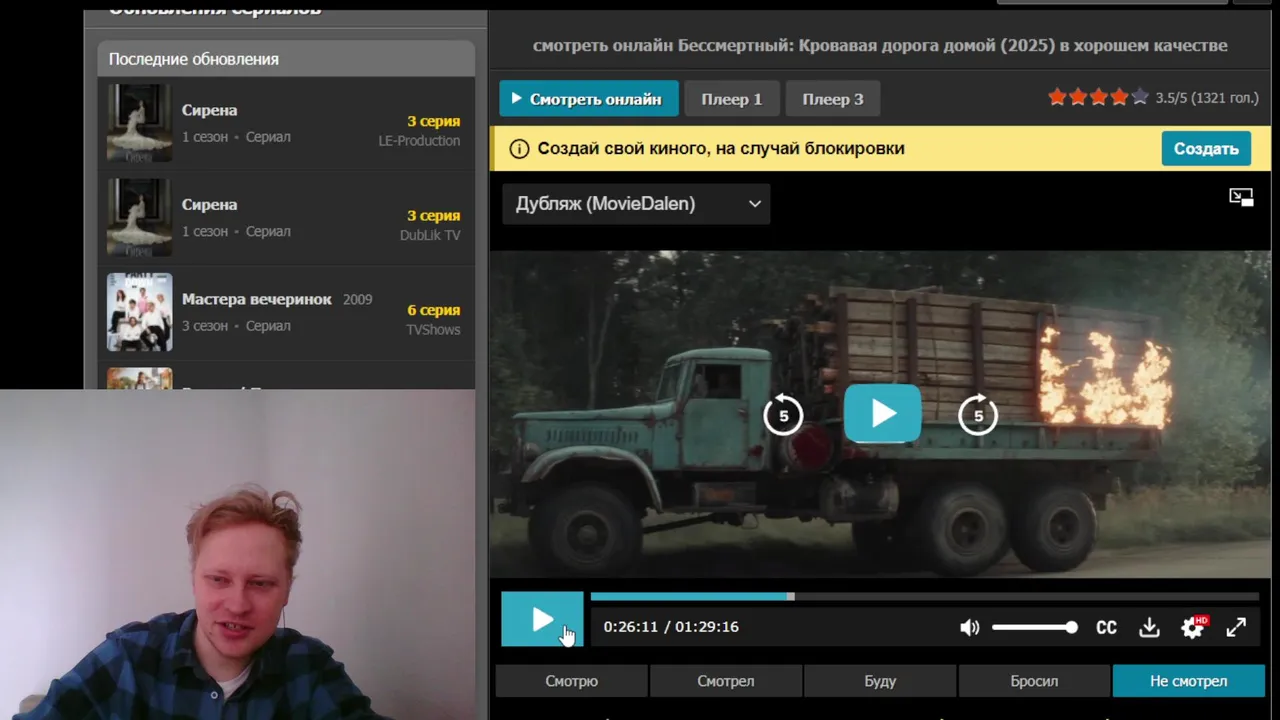Mark the movie as Смотрел
Viewport: 1280px width, 720px height.
coord(726,681)
